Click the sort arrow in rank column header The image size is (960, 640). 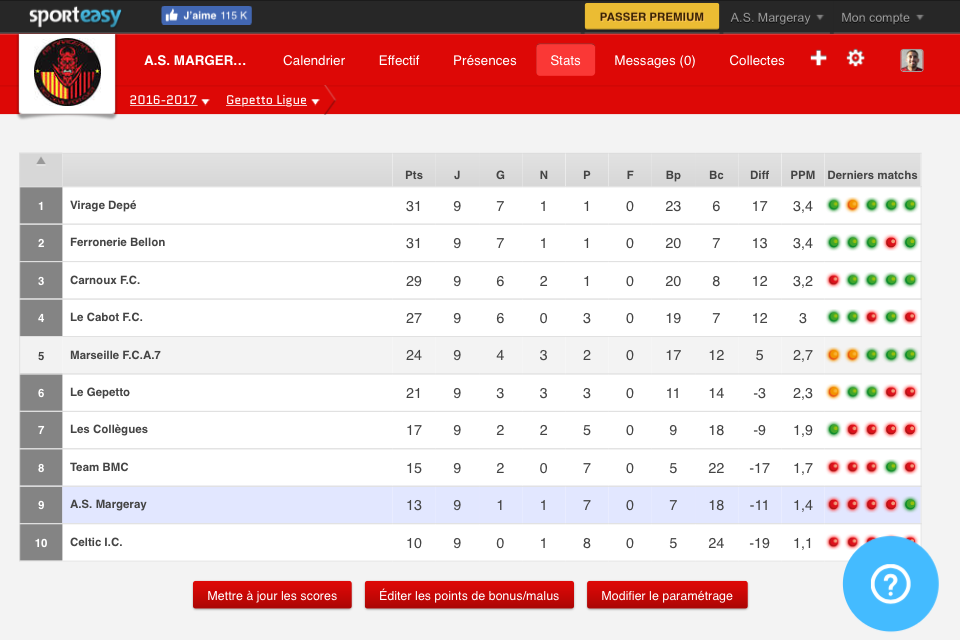click(41, 161)
